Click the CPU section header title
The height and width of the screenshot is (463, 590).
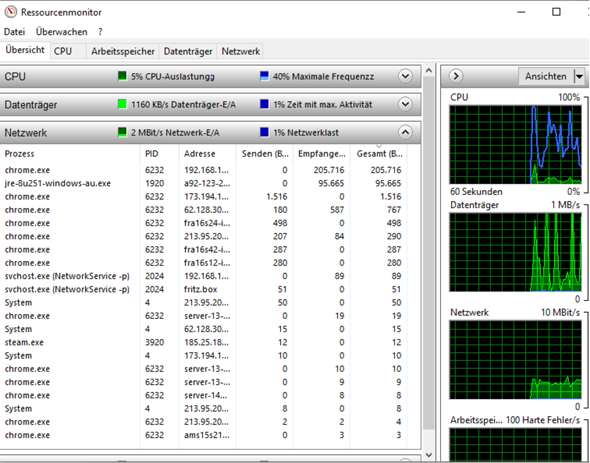coord(15,76)
